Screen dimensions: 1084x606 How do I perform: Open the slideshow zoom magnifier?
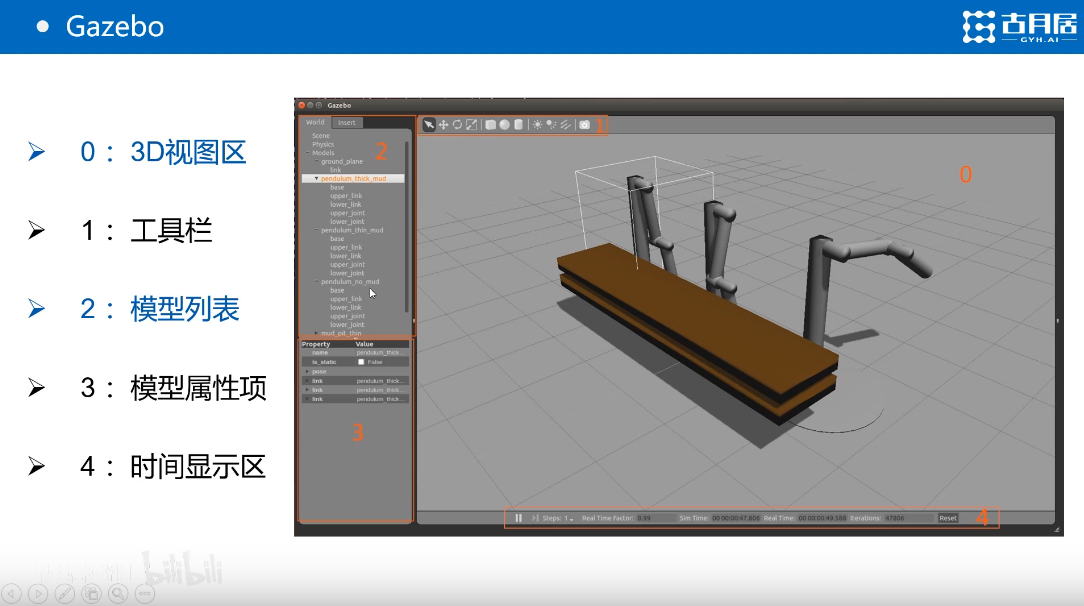[x=118, y=593]
